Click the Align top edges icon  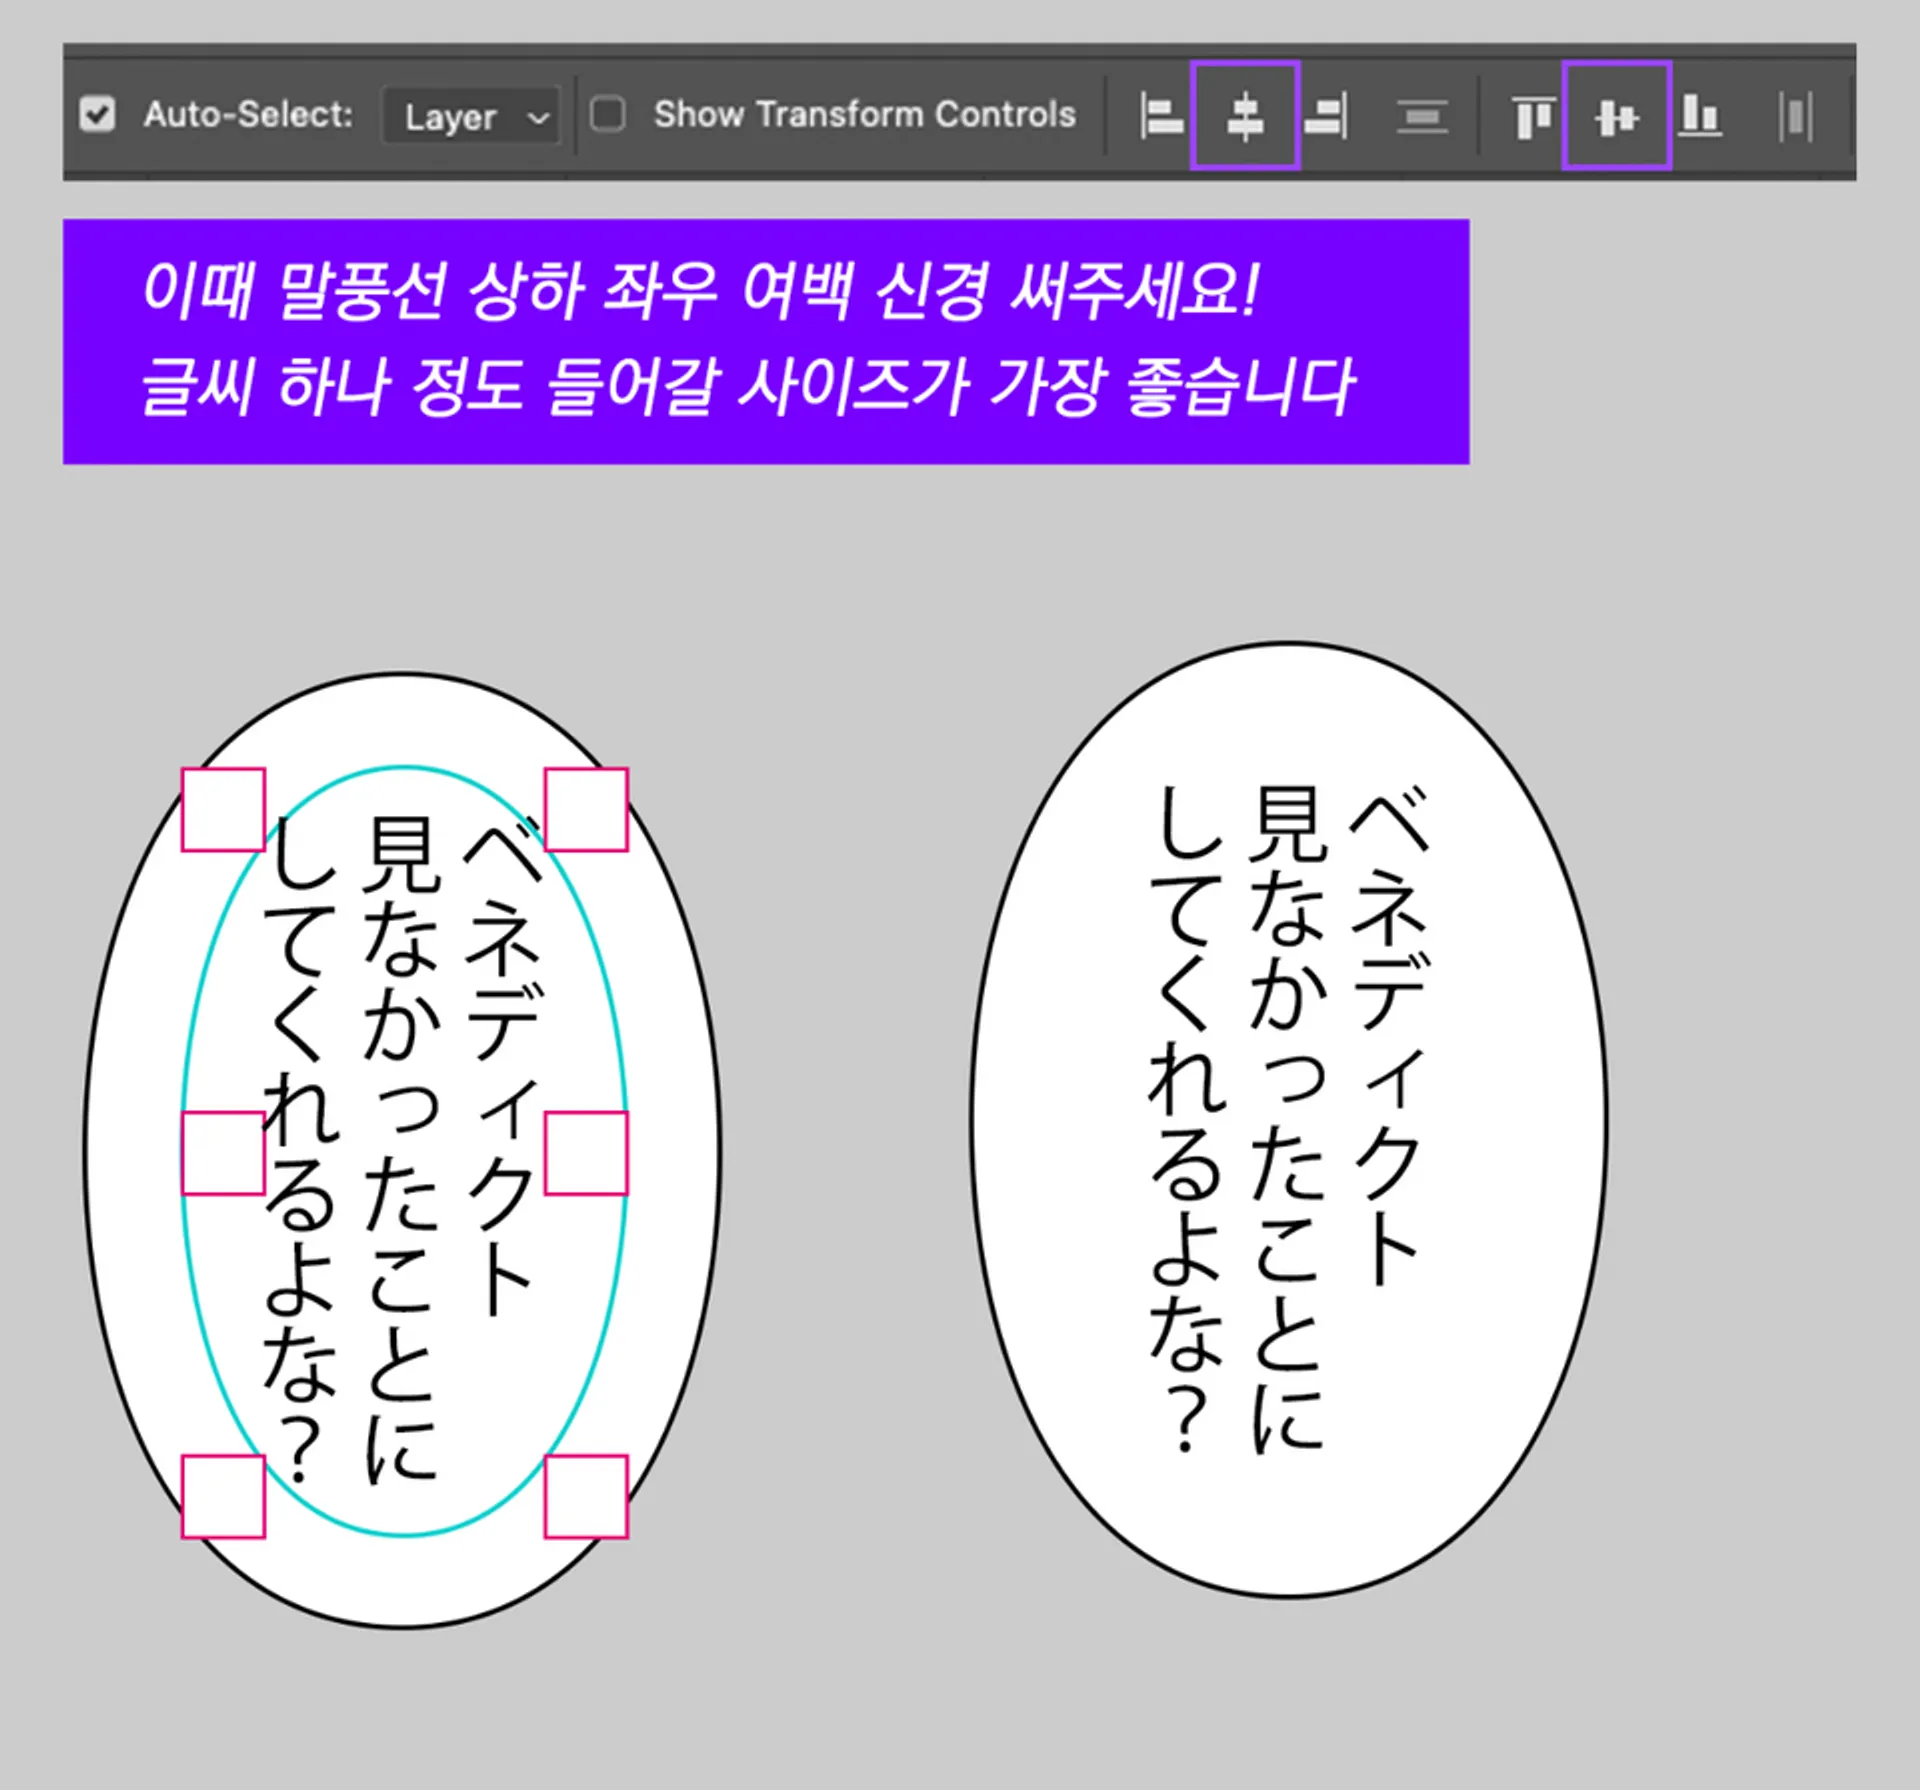pyautogui.click(x=1532, y=116)
